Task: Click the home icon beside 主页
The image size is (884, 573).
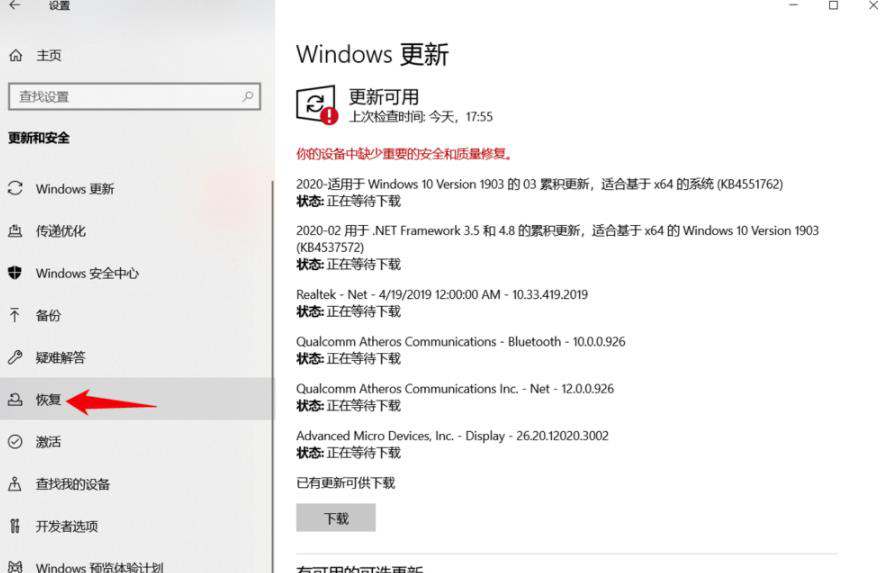Action: pyautogui.click(x=16, y=55)
